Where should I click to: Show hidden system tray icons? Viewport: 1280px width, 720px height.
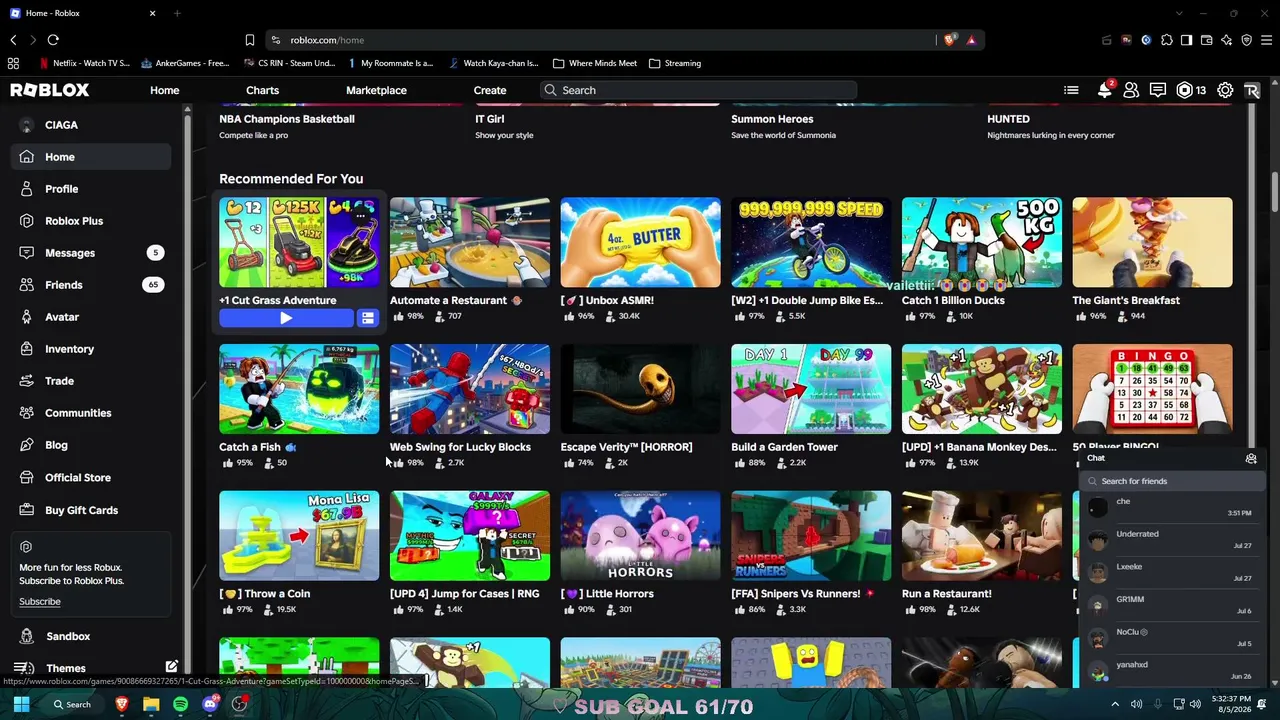pos(1115,704)
